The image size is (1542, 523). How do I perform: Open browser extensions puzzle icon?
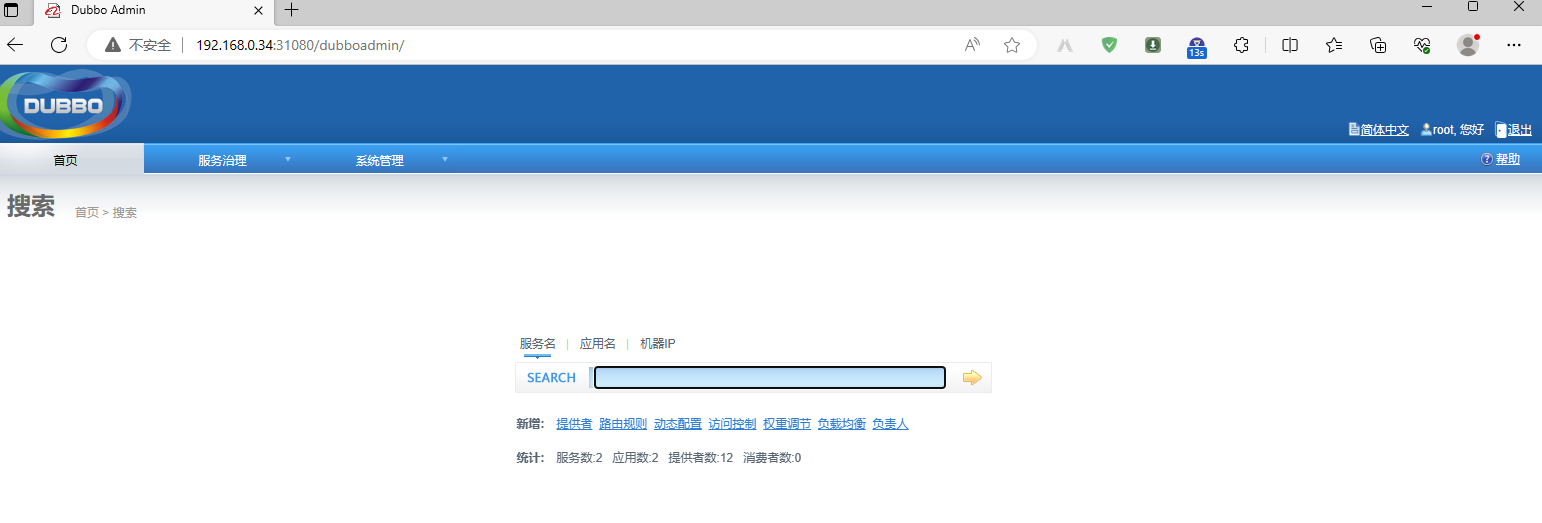(1241, 45)
